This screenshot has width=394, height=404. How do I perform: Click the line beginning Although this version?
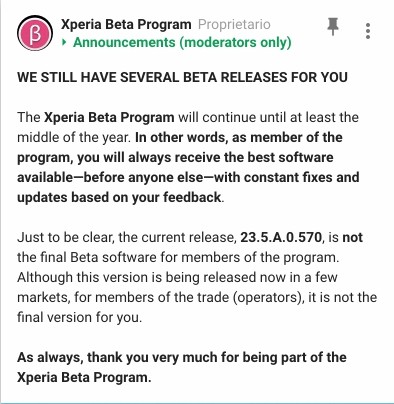[x=177, y=277]
